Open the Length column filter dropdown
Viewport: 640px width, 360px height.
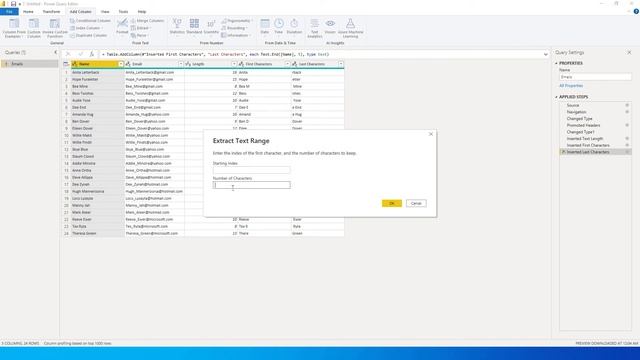click(234, 64)
